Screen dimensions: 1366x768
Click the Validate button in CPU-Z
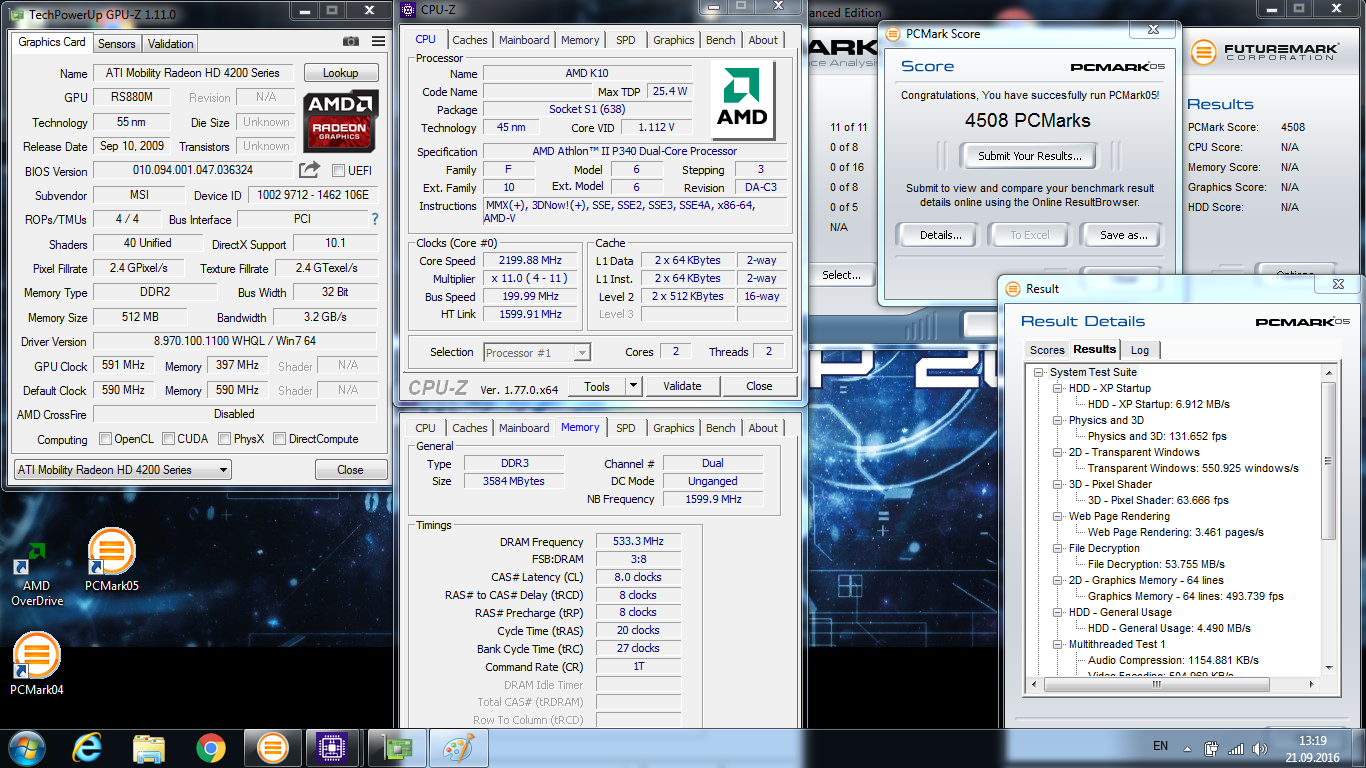click(682, 386)
